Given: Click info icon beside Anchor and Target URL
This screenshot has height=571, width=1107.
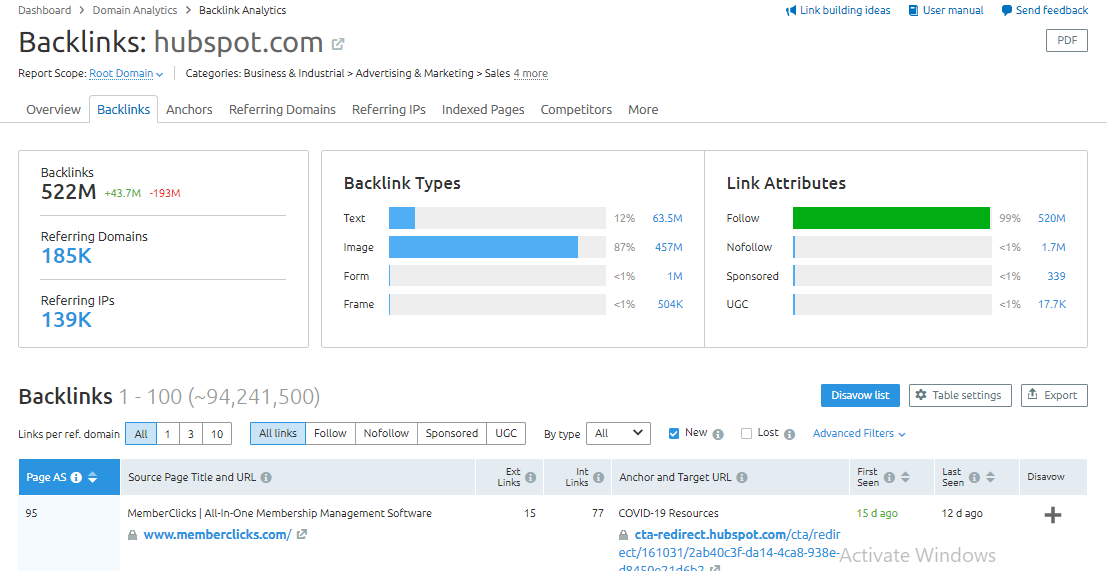Looking at the screenshot, I should [x=742, y=478].
